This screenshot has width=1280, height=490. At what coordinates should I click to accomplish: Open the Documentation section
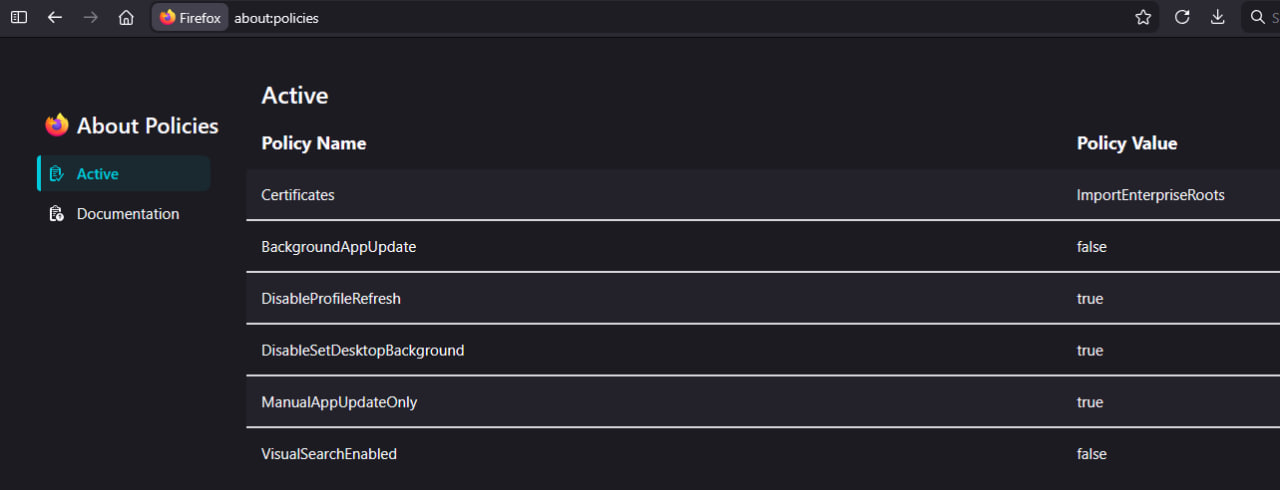[x=128, y=214]
